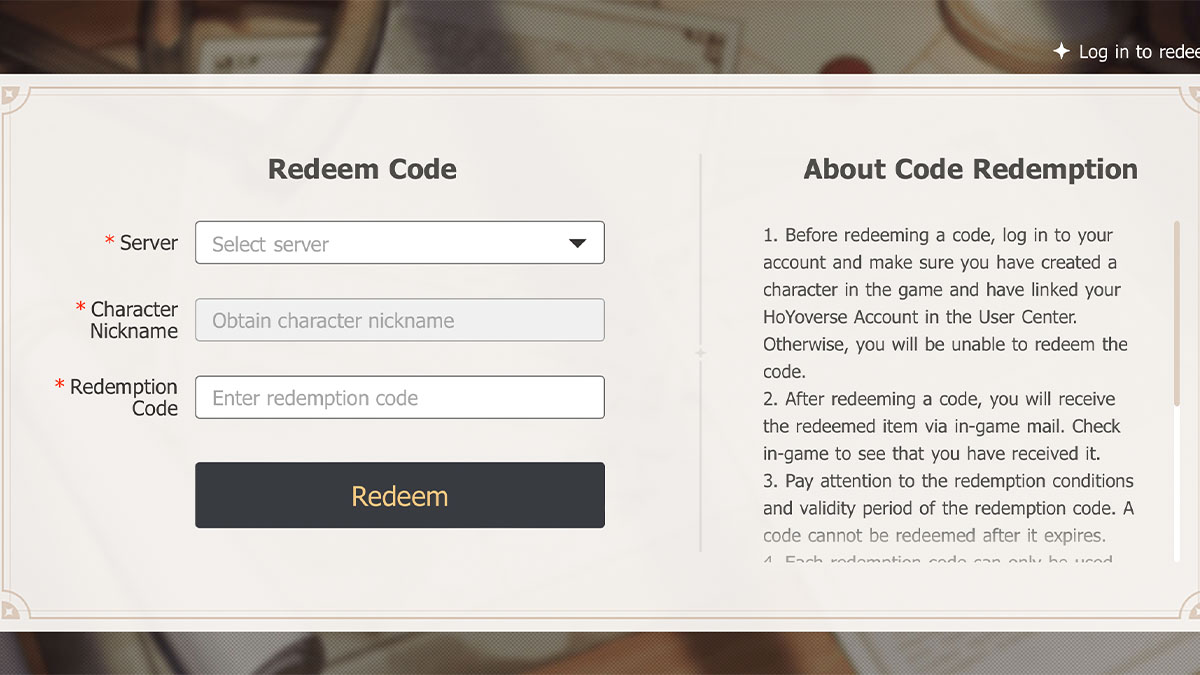The width and height of the screenshot is (1200, 675).
Task: Click the sparkle icon beside Log in
Action: point(1062,51)
